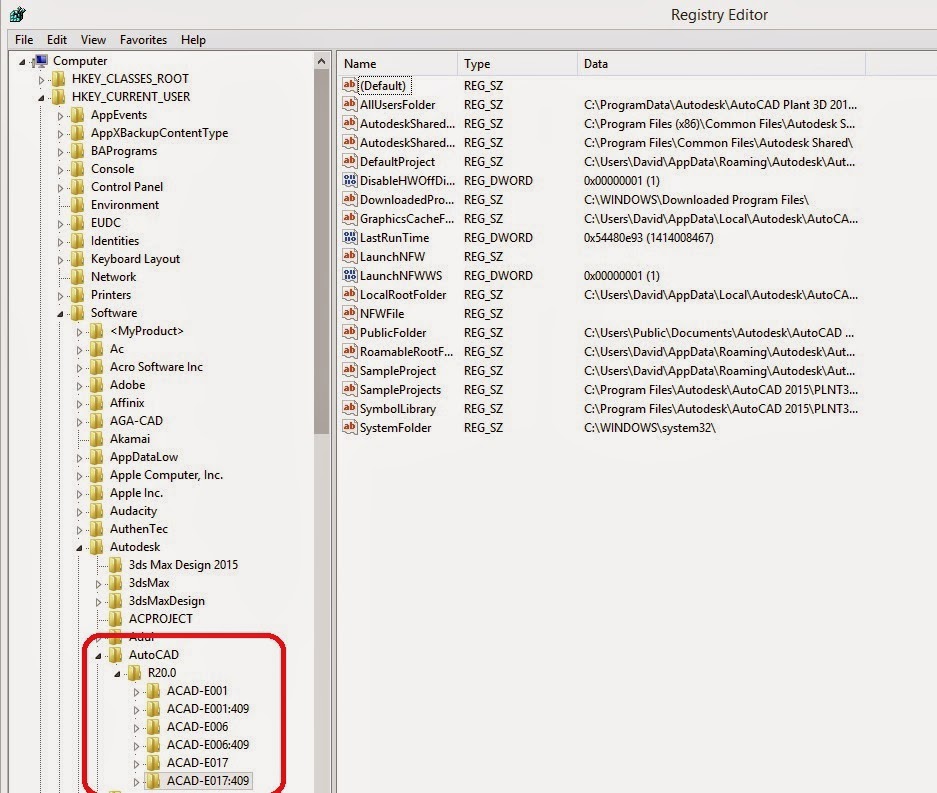
Task: Click the Computer icon in the tree
Action: (x=41, y=60)
